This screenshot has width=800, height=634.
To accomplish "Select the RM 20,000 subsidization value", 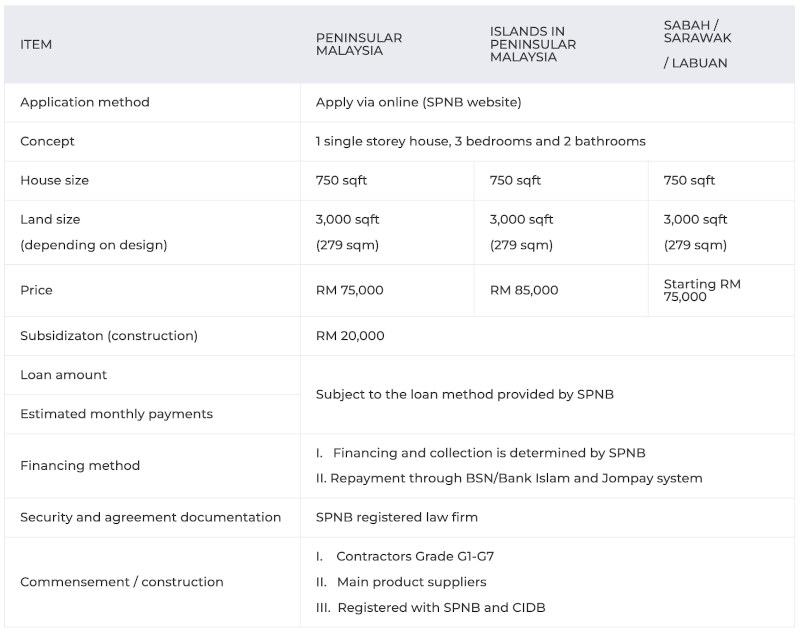I will coord(350,336).
